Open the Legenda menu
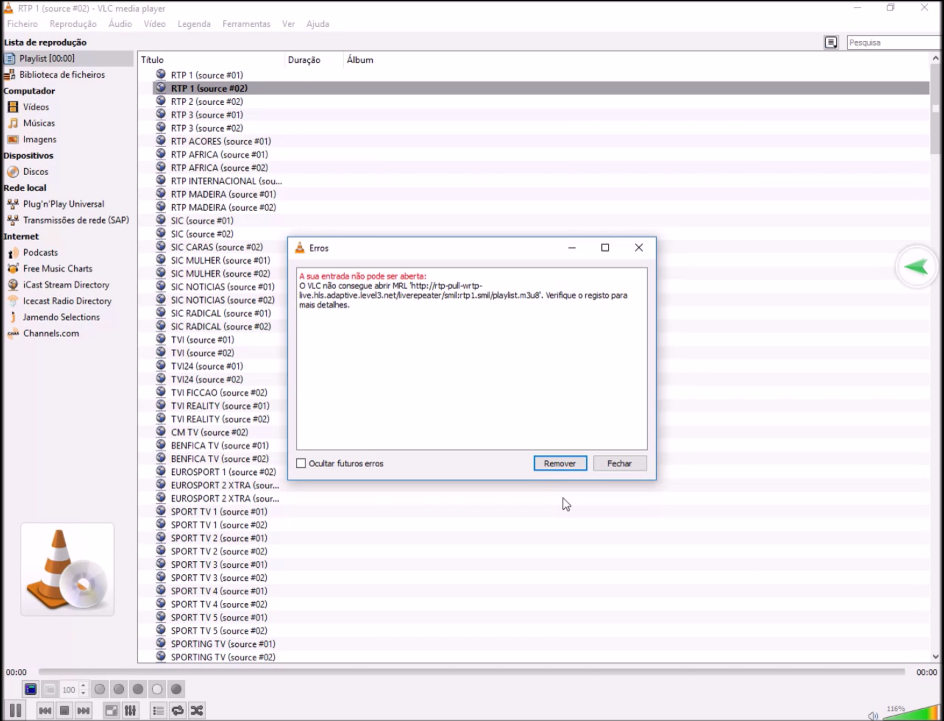 click(194, 24)
